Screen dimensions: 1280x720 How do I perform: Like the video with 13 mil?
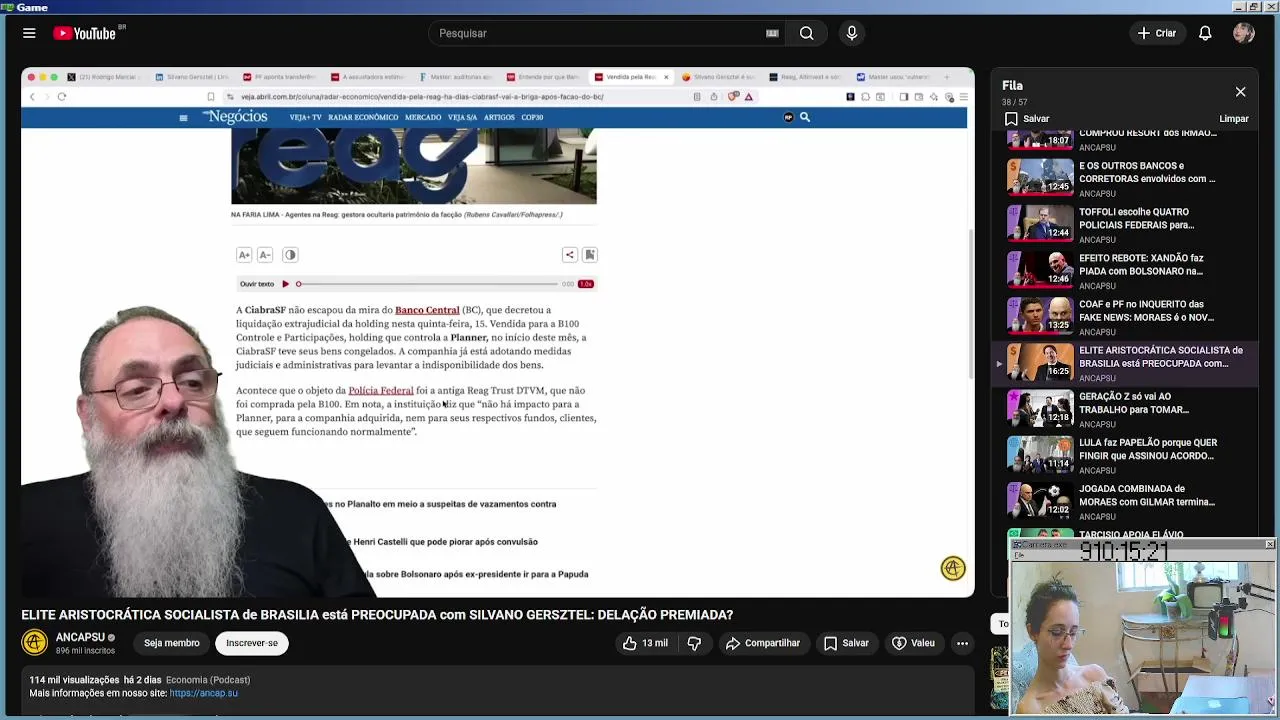[645, 643]
